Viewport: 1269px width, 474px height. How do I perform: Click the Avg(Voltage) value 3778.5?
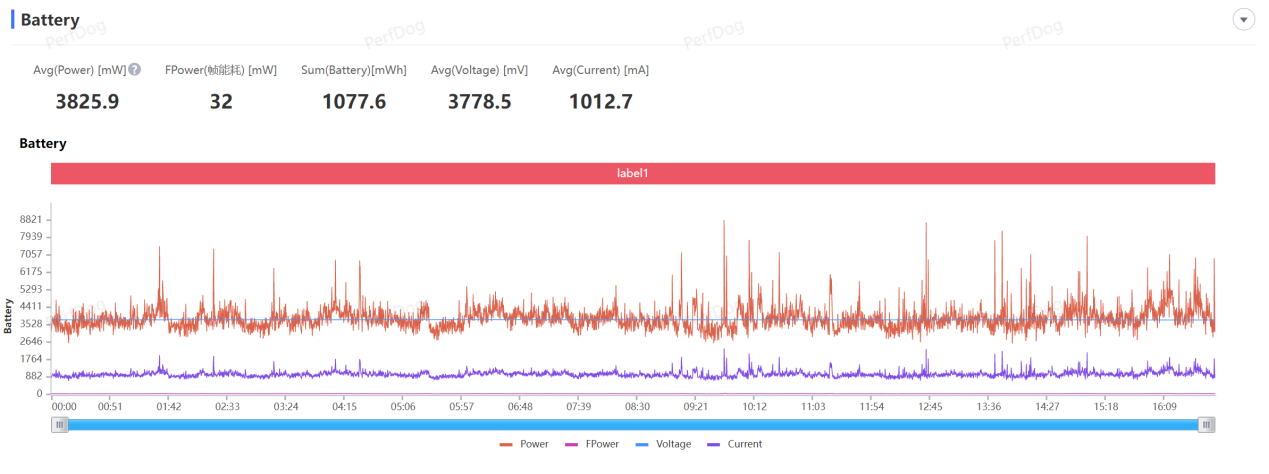point(479,101)
